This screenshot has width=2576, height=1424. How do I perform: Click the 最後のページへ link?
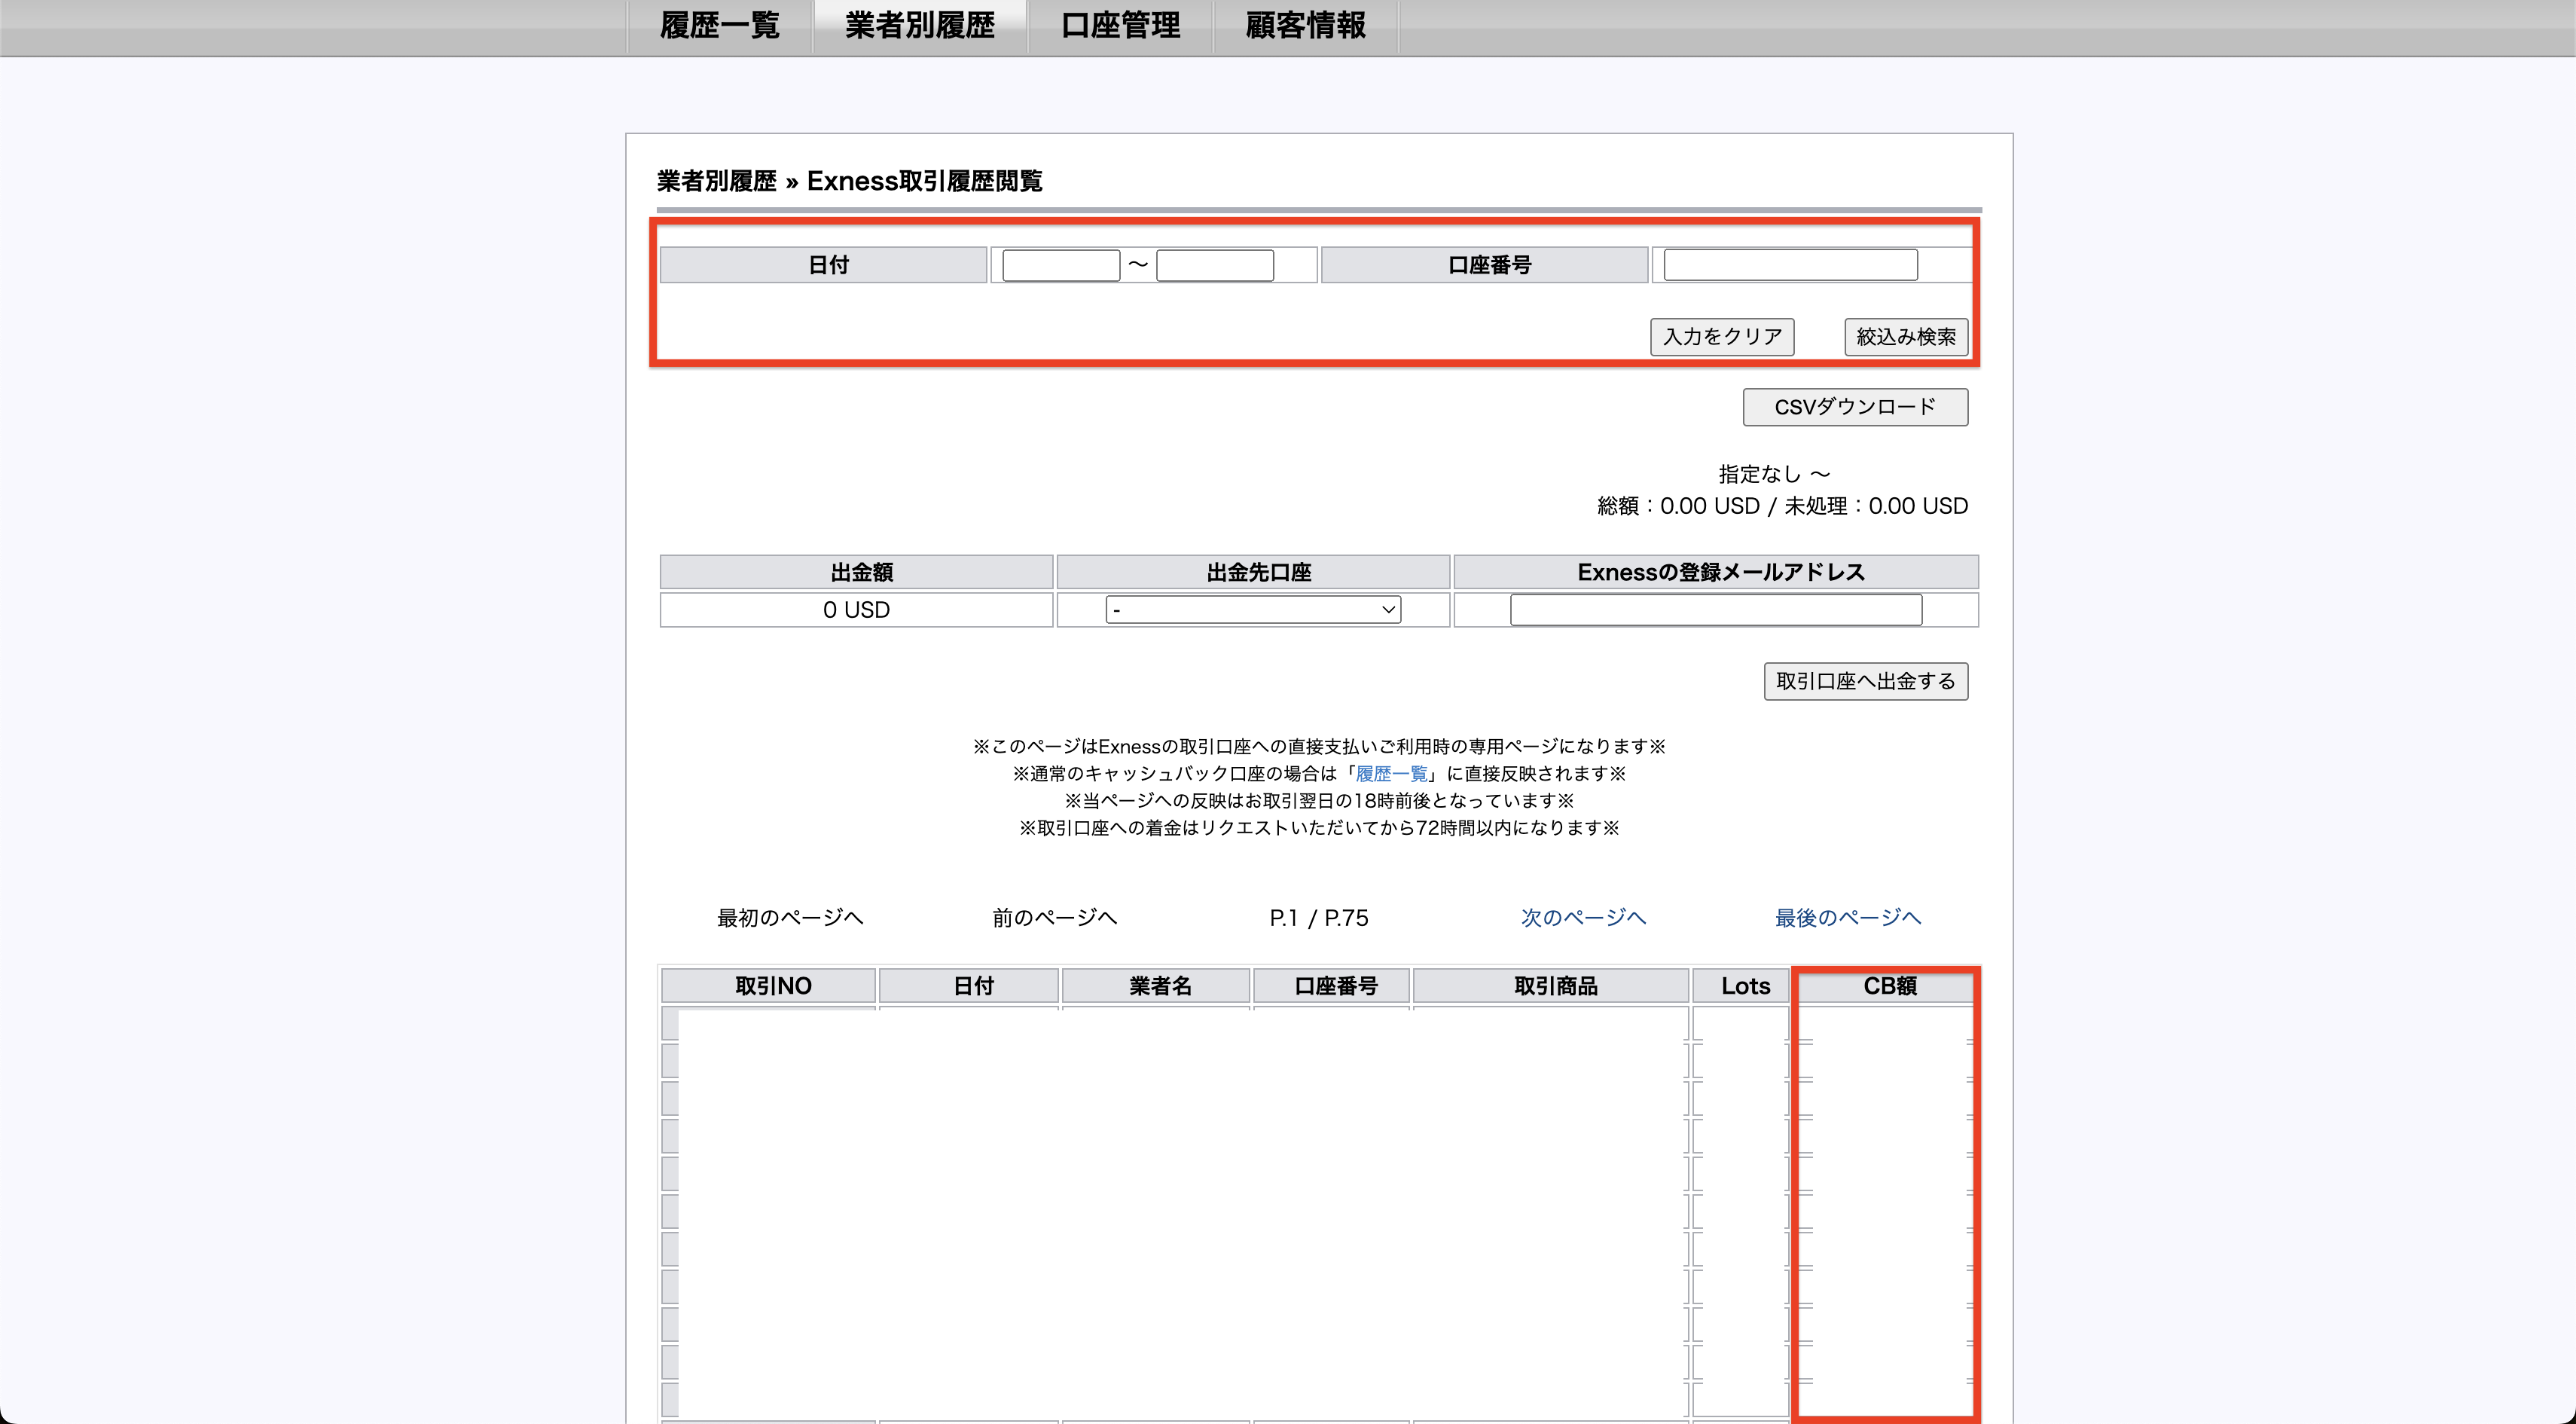tap(1848, 917)
